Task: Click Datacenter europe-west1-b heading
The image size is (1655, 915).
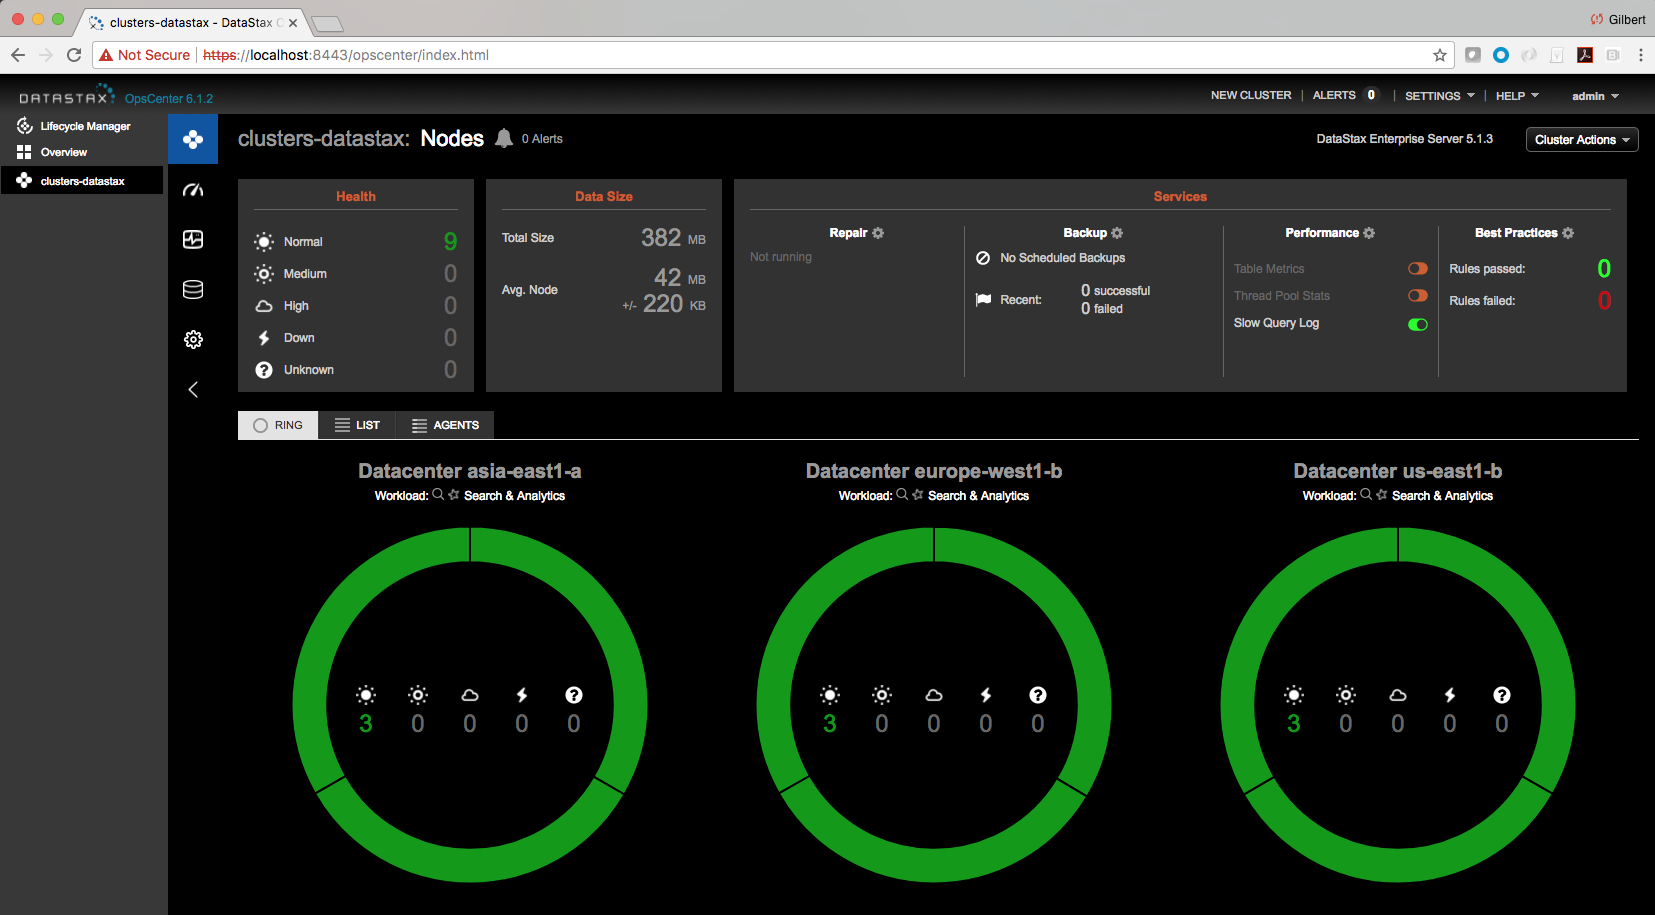Action: pos(934,471)
